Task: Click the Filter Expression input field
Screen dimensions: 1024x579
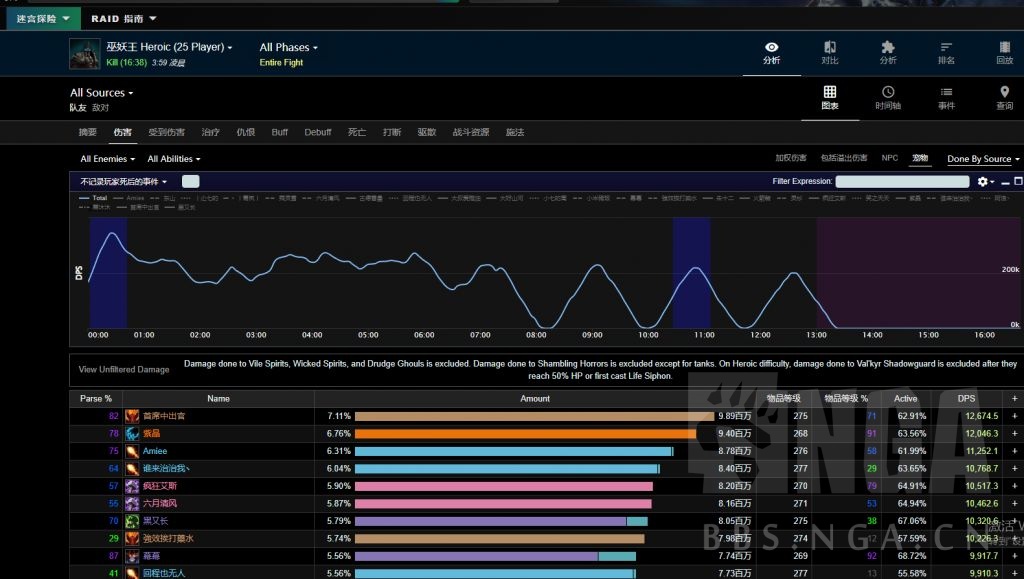Action: [902, 182]
